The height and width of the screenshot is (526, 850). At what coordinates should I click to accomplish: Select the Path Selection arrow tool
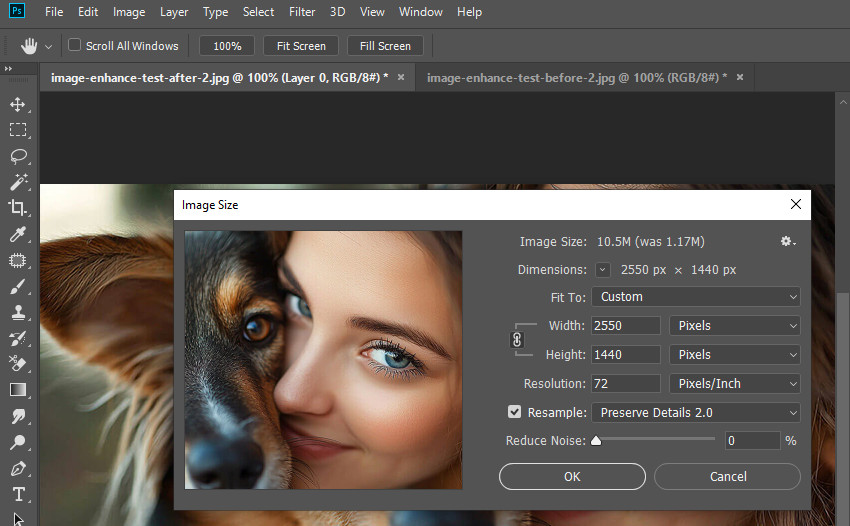(x=18, y=518)
